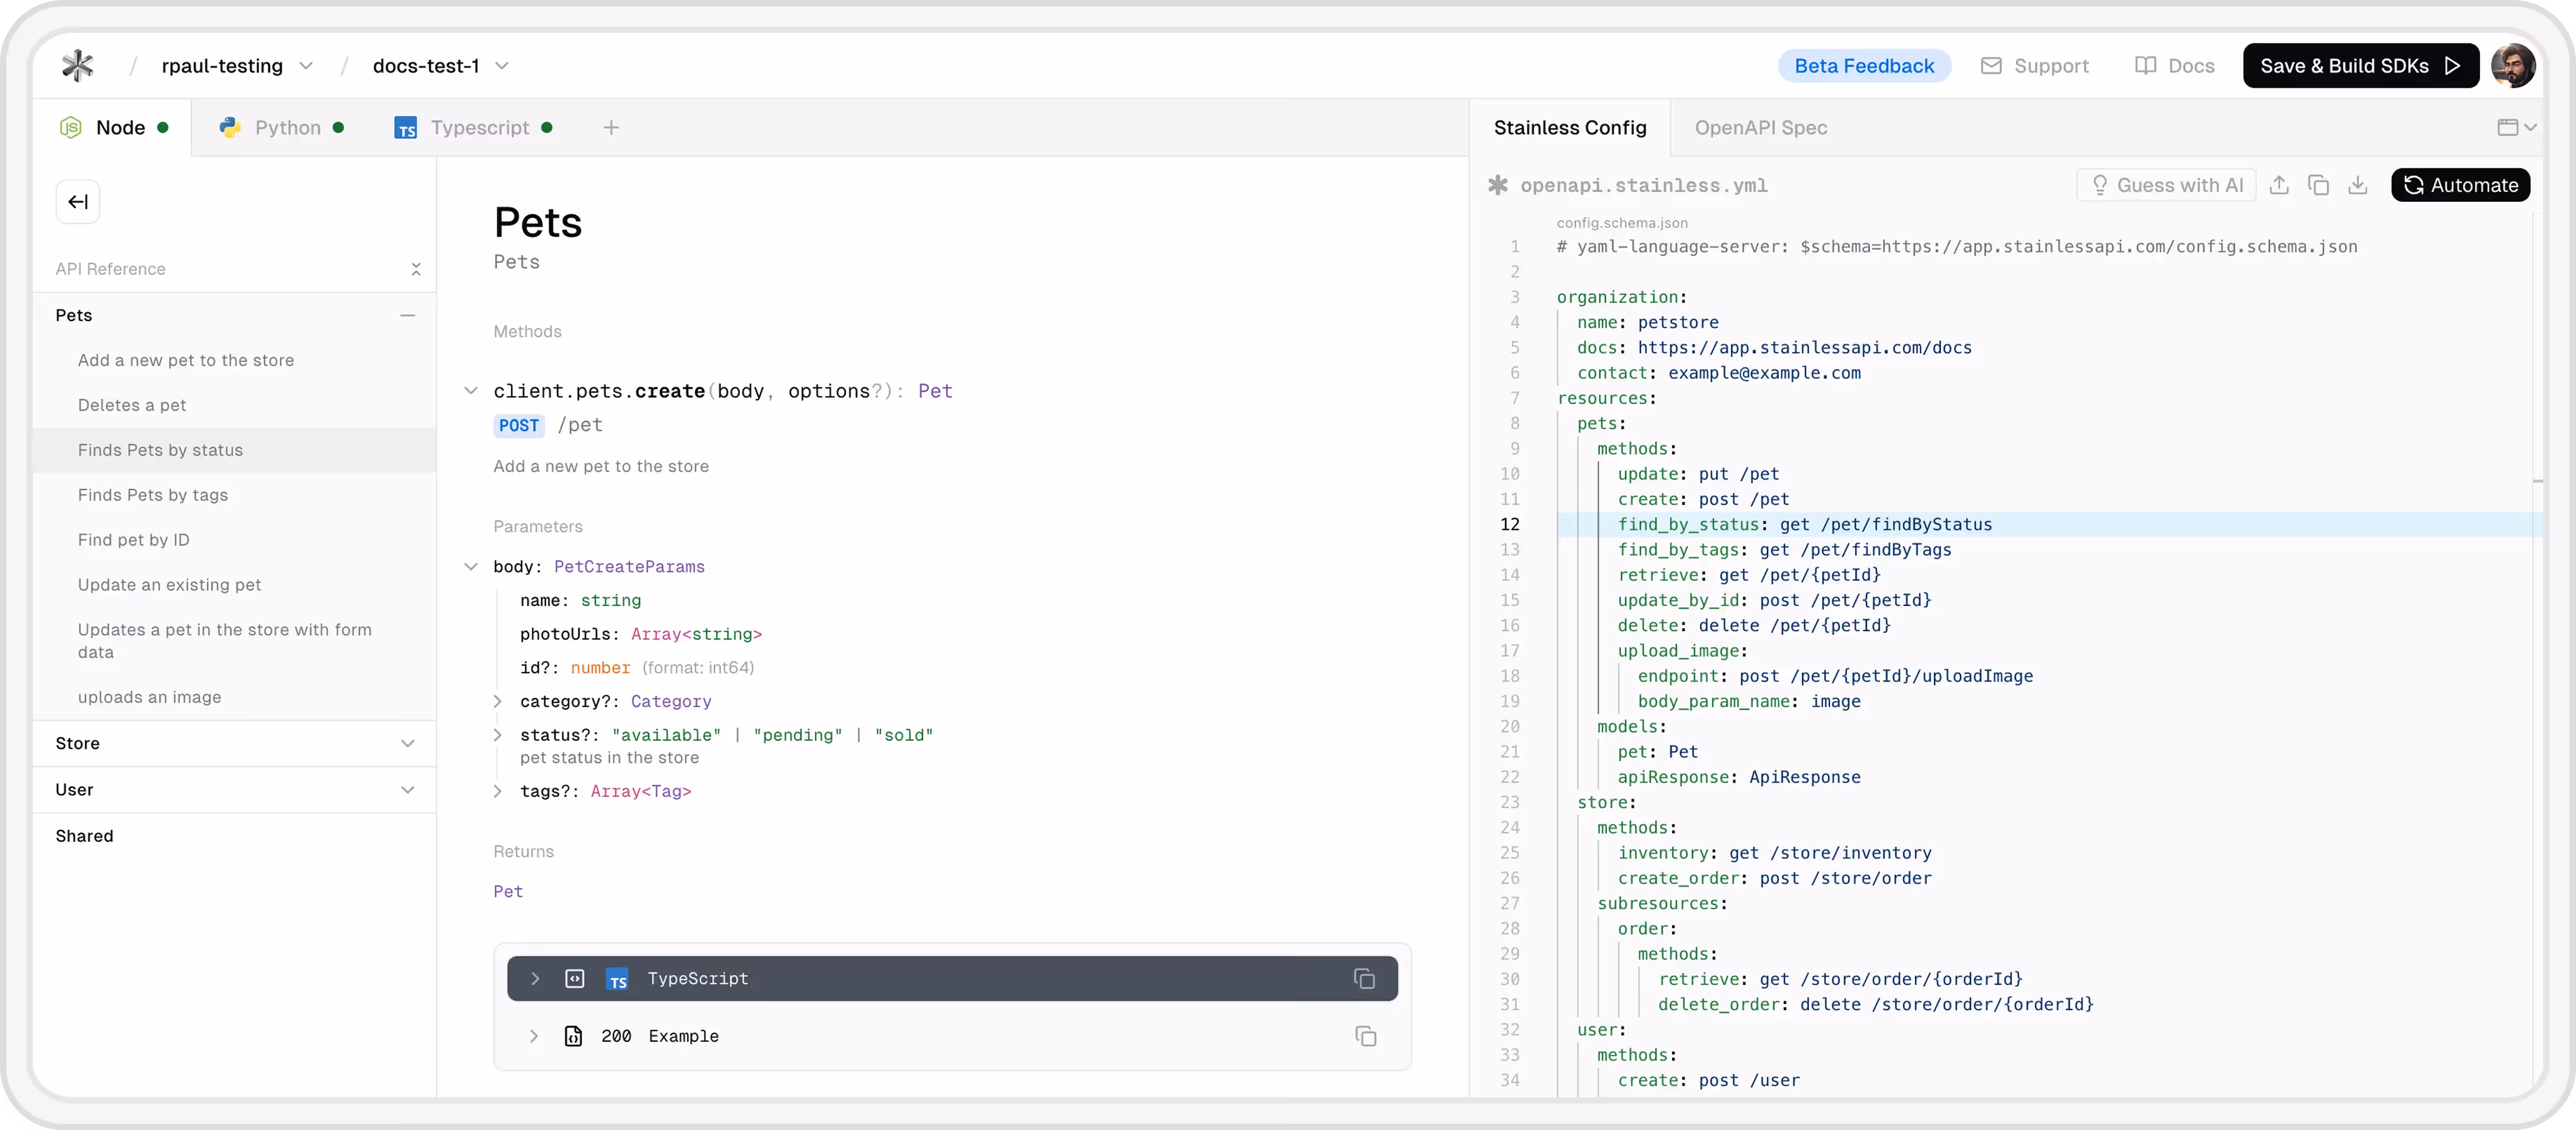The image size is (2576, 1130).
Task: Expand the status? parameter
Action: click(x=497, y=735)
